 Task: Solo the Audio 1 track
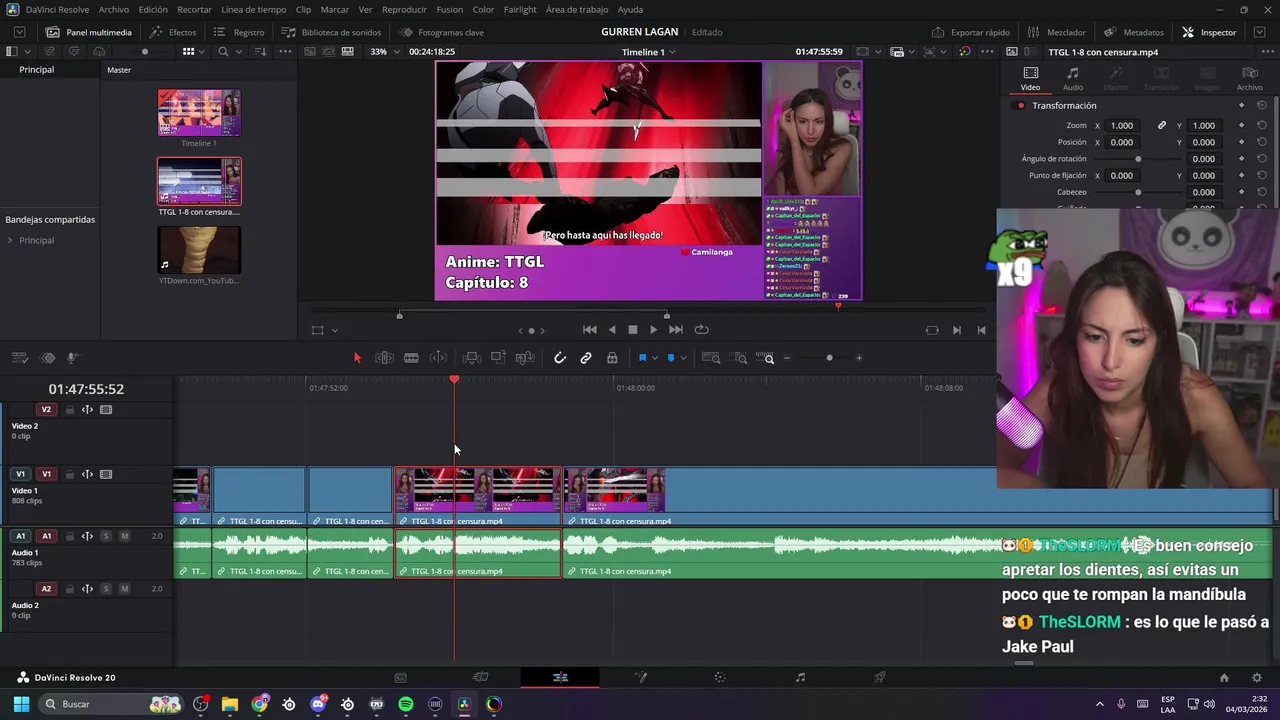(x=105, y=536)
